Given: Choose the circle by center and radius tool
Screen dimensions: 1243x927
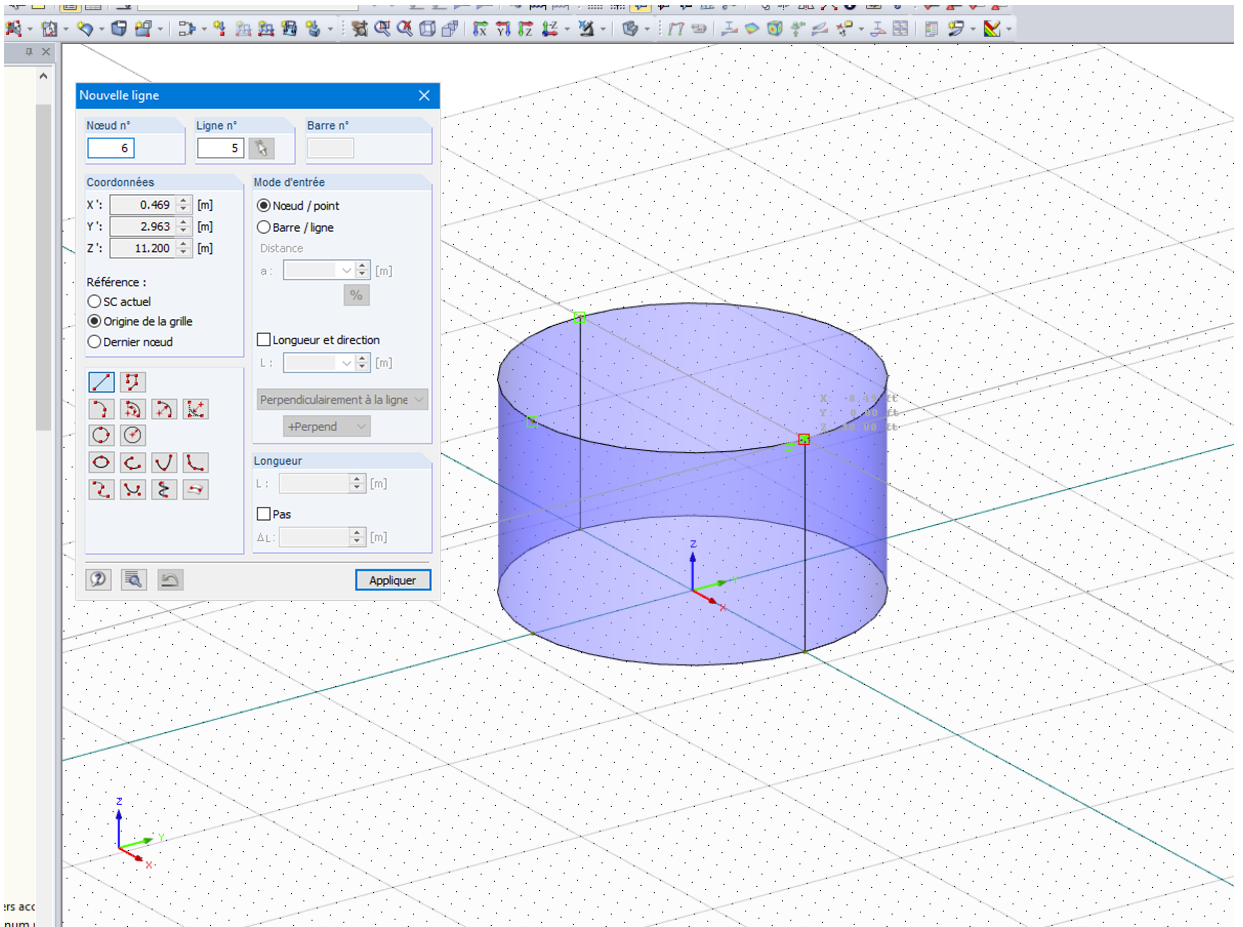Looking at the screenshot, I should [x=133, y=435].
